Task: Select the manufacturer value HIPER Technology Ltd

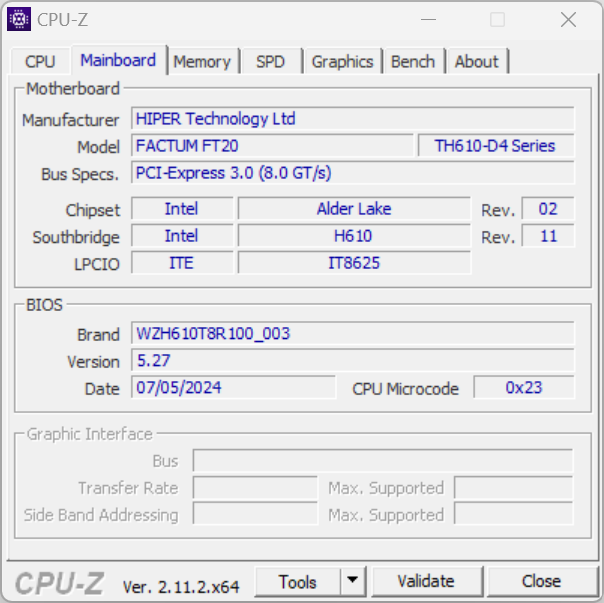Action: (x=352, y=119)
